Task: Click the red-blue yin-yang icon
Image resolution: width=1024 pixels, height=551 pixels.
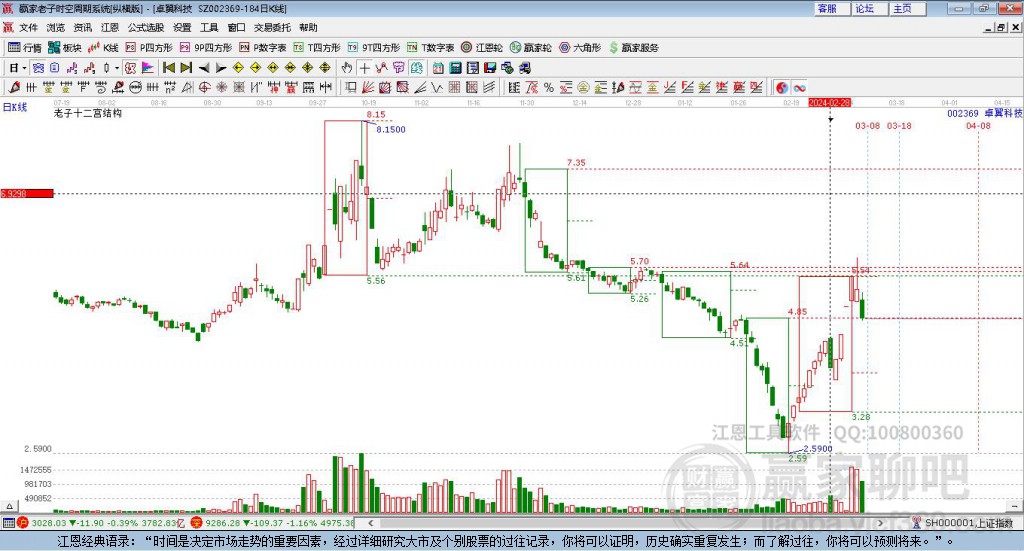Action: point(782,87)
